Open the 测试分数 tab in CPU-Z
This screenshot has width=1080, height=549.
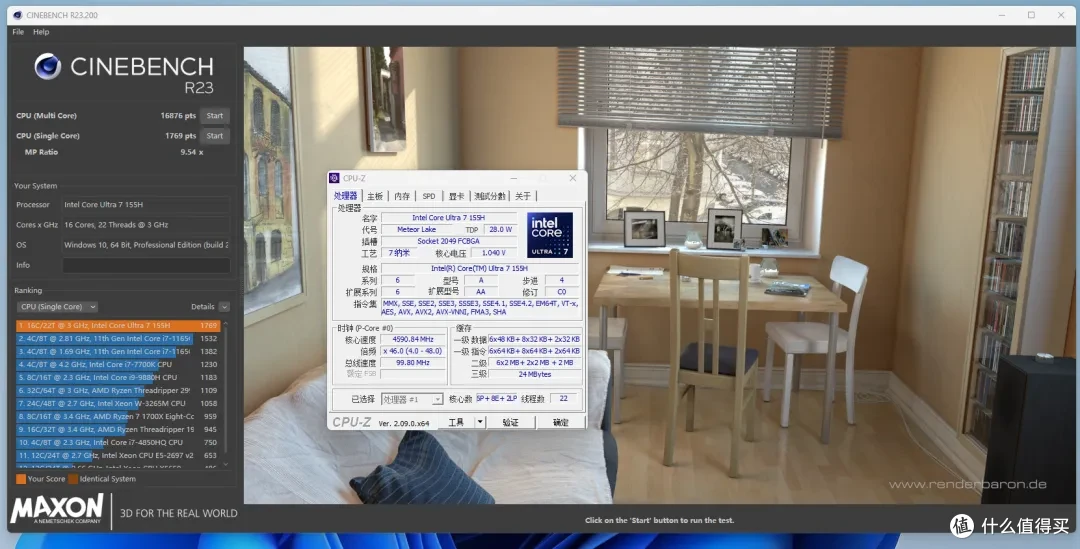(490, 196)
